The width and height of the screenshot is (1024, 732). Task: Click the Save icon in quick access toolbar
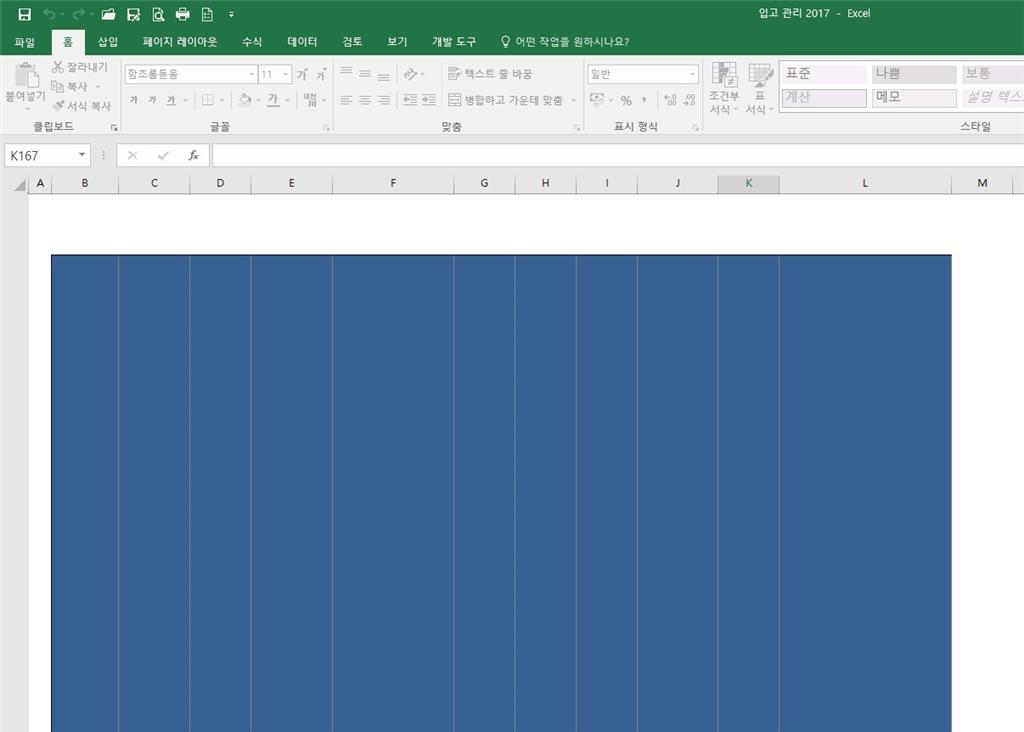coord(24,14)
